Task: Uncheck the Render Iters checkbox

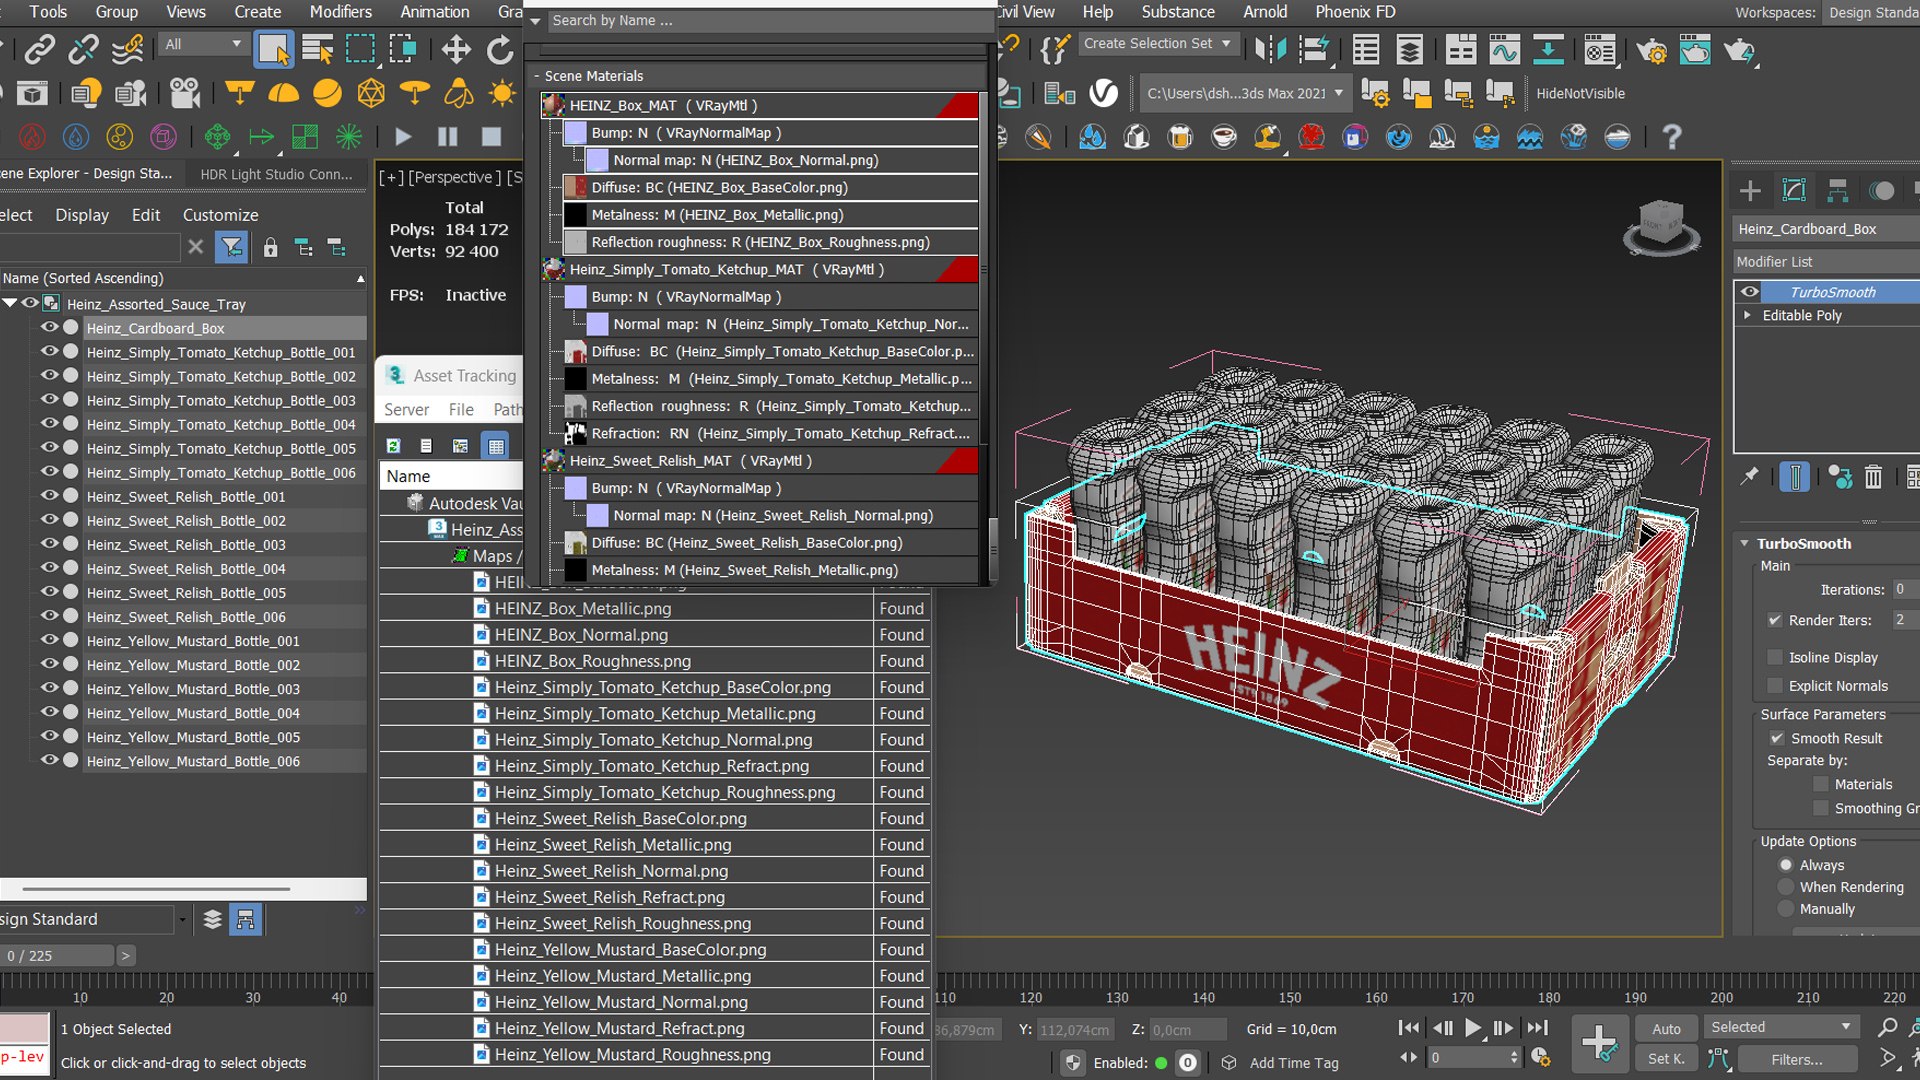Action: [1775, 620]
